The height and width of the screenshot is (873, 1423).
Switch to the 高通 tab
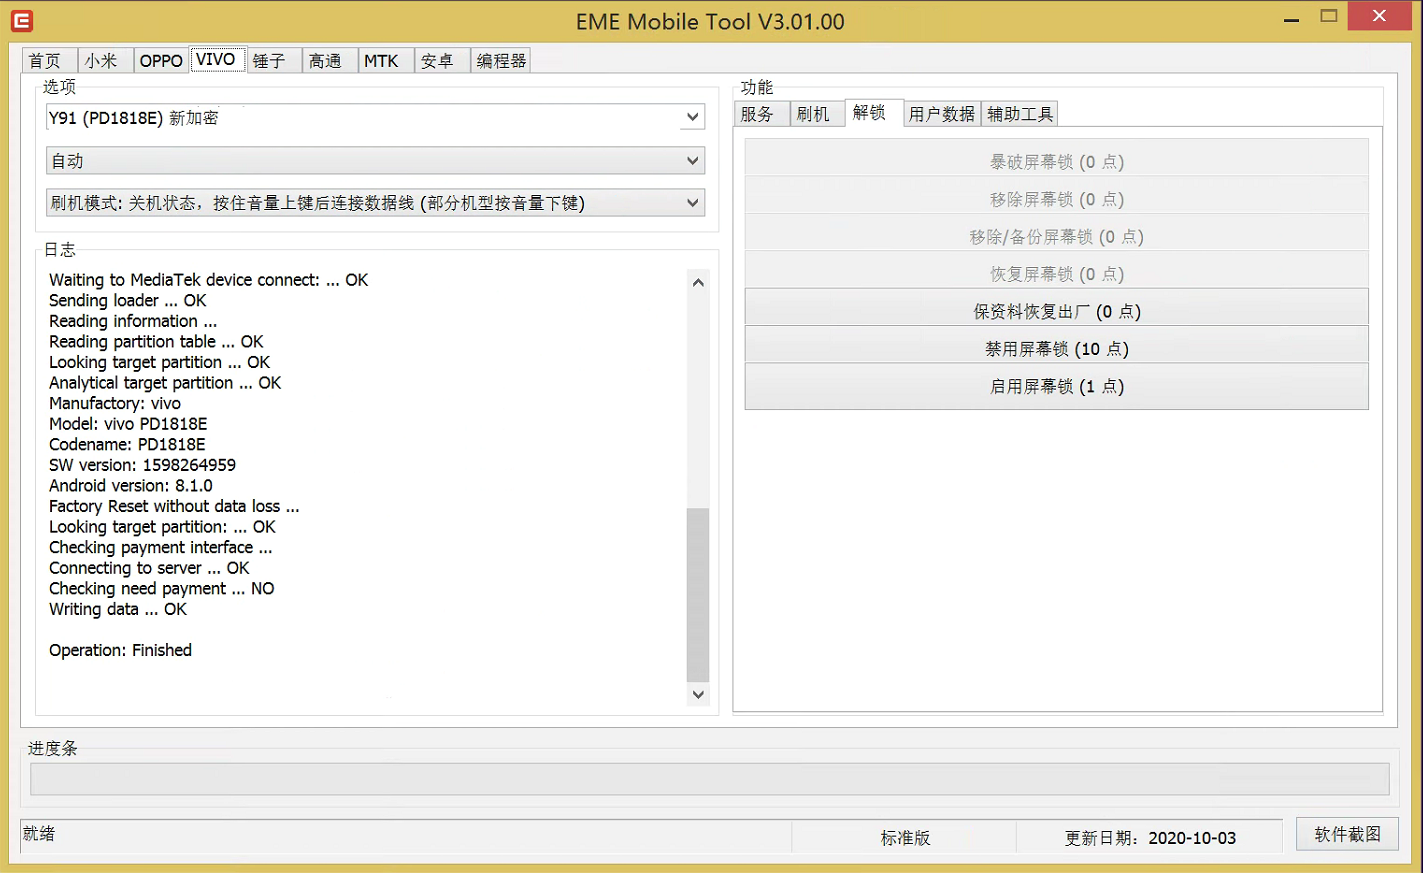329,60
